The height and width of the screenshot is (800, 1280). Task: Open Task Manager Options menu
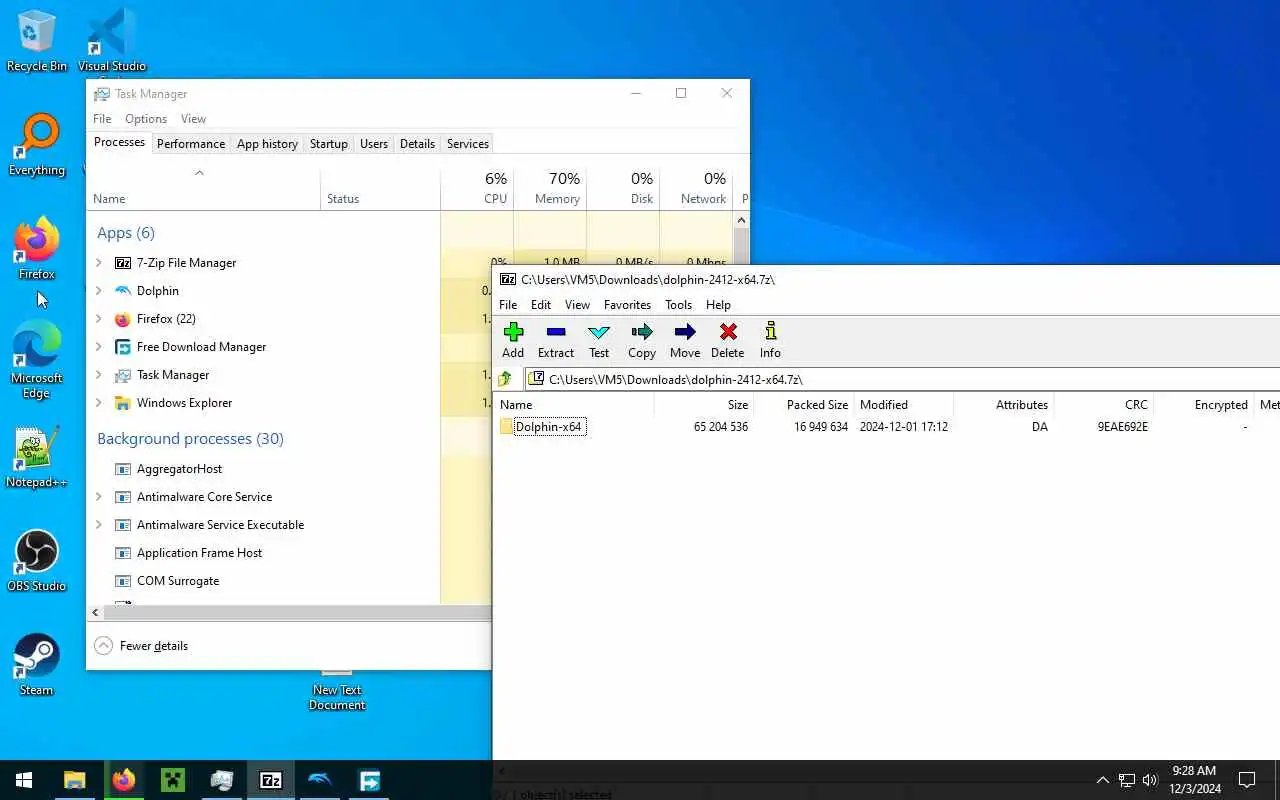tap(146, 119)
